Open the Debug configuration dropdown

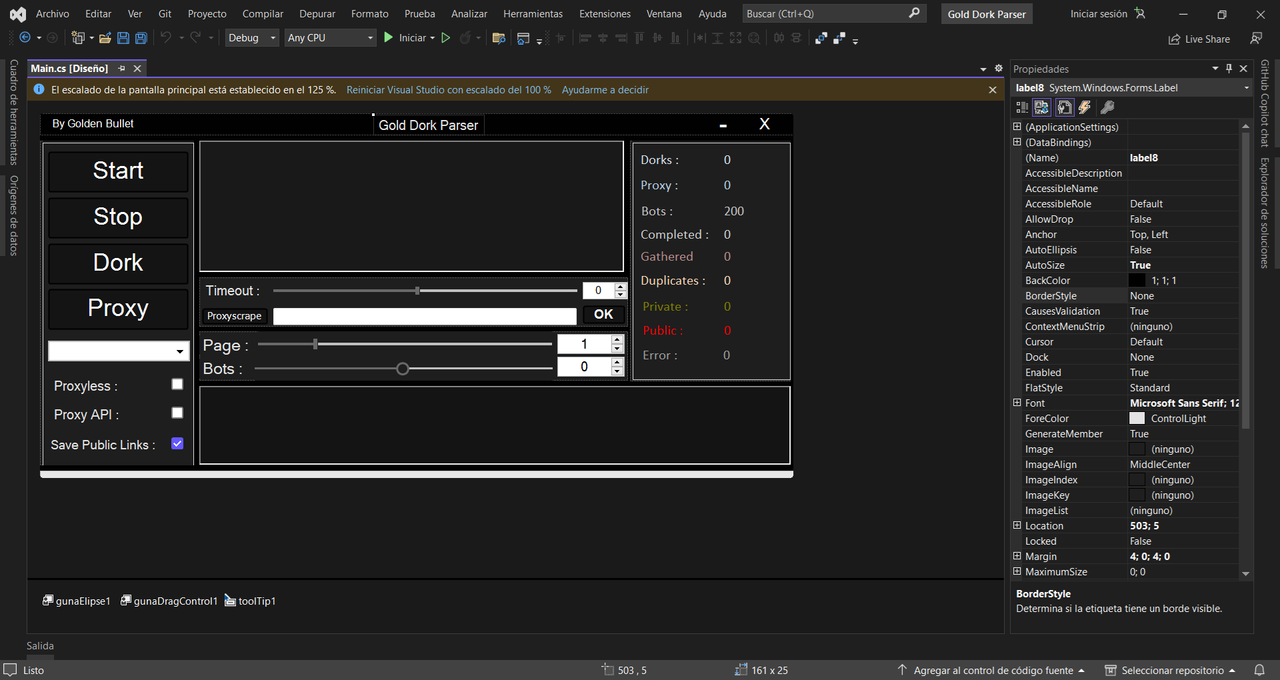(x=252, y=38)
